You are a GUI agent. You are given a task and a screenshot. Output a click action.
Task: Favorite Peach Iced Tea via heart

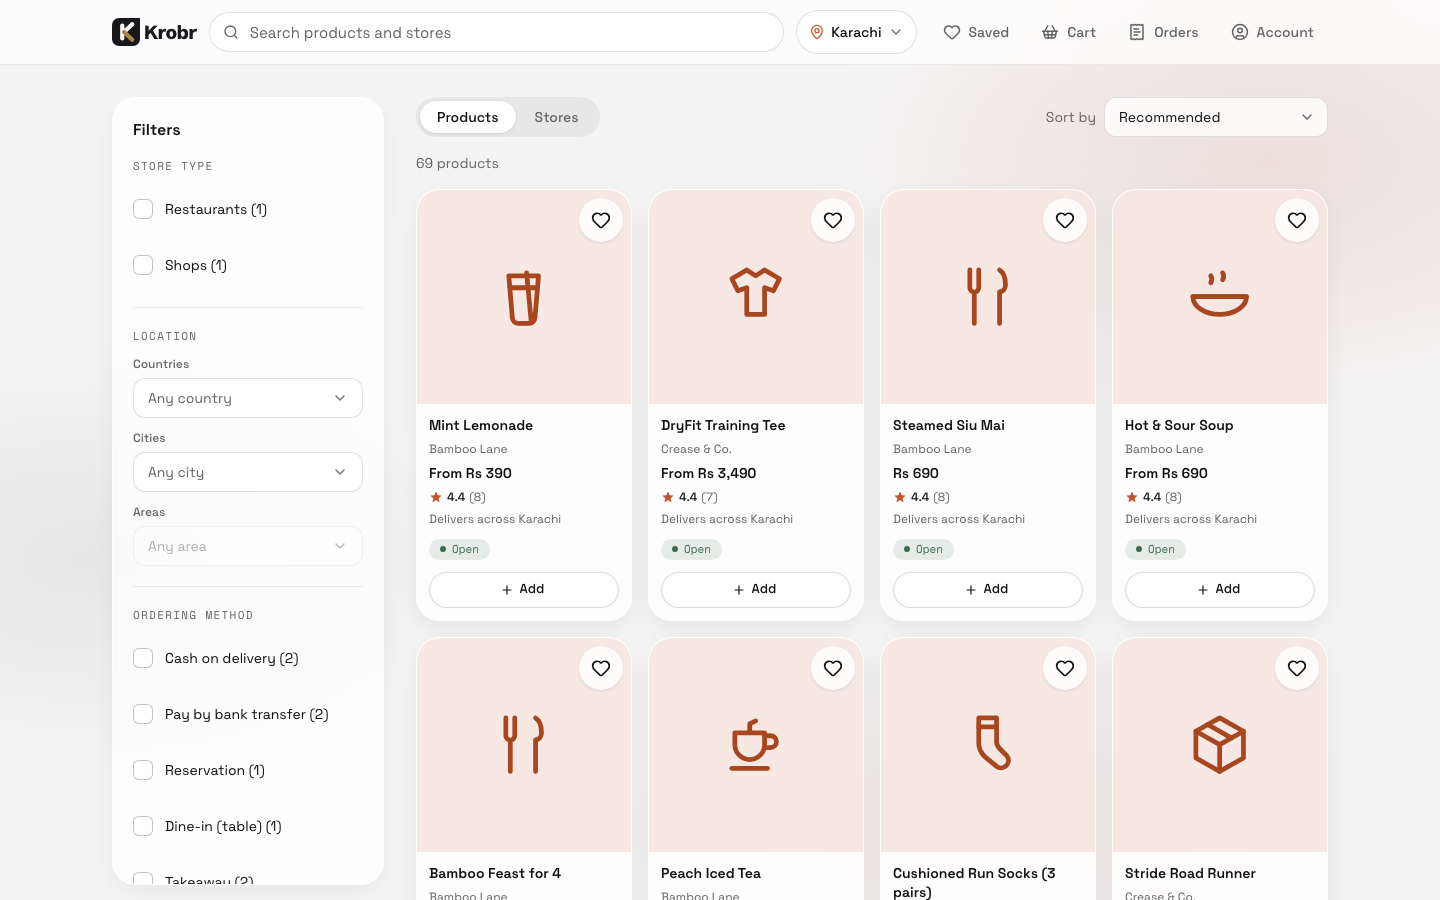(833, 668)
